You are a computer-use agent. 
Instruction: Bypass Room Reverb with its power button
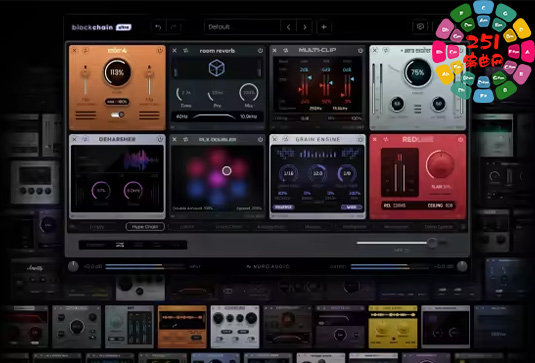click(x=260, y=50)
